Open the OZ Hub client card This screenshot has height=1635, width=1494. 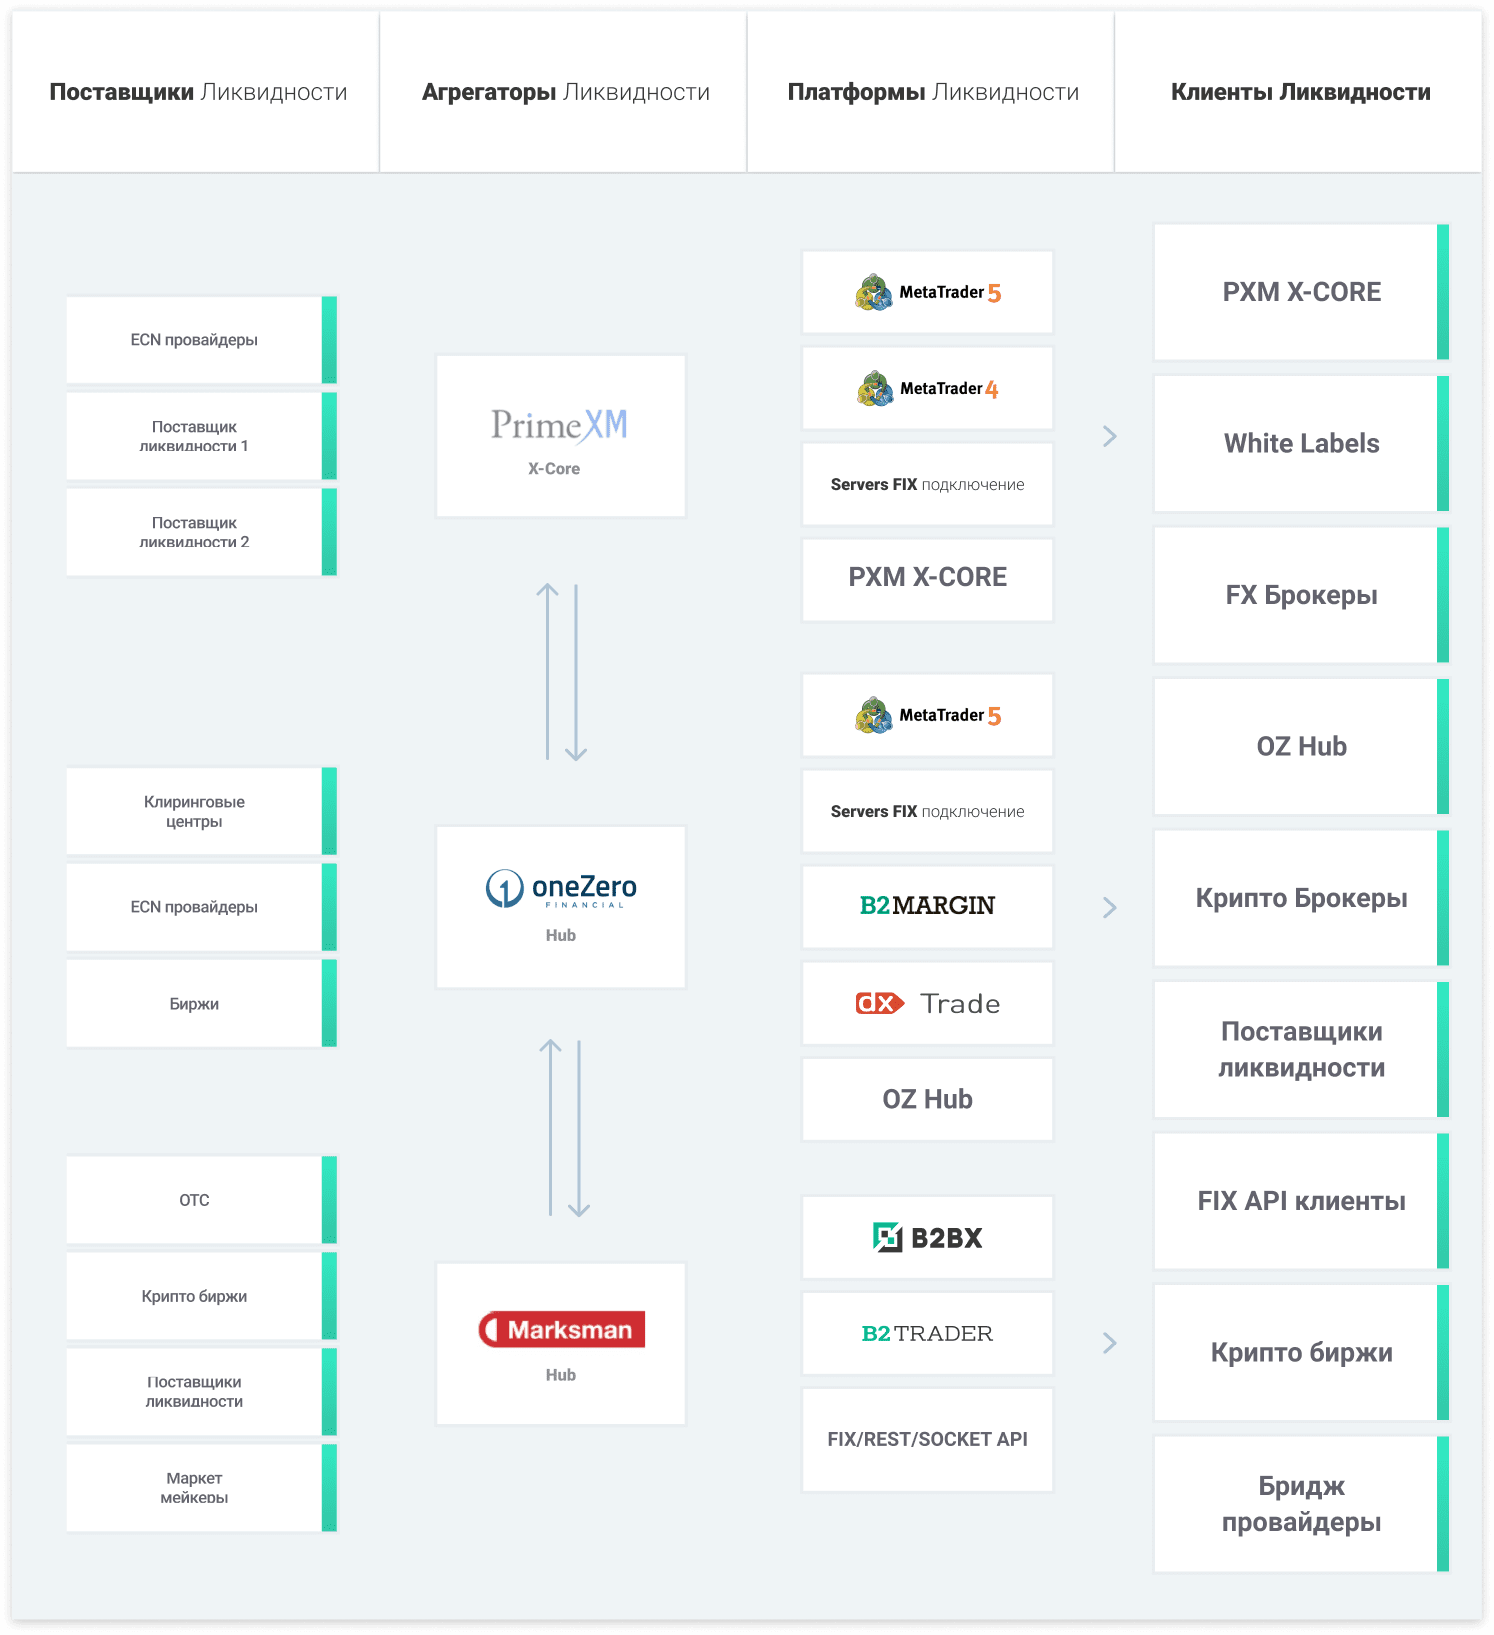point(1301,747)
